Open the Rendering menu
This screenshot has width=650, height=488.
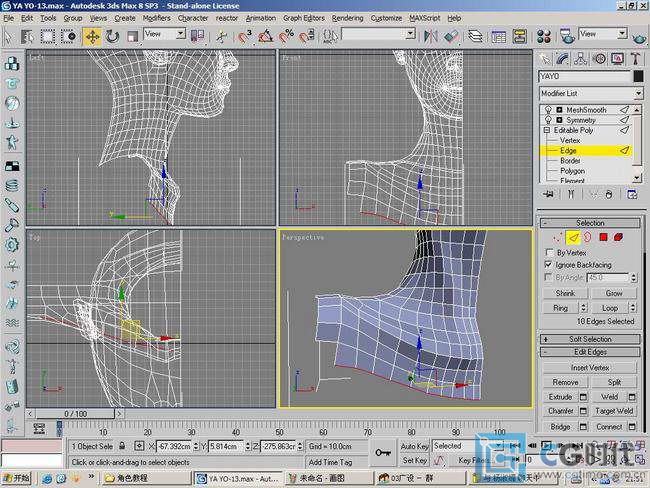[347, 18]
